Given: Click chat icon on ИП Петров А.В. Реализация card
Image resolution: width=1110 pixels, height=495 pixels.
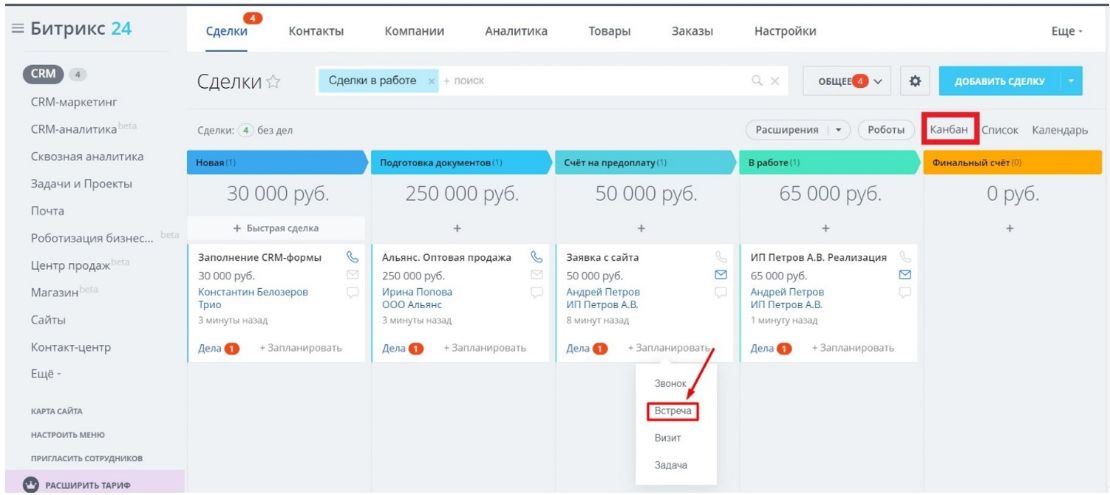Looking at the screenshot, I should [x=905, y=292].
